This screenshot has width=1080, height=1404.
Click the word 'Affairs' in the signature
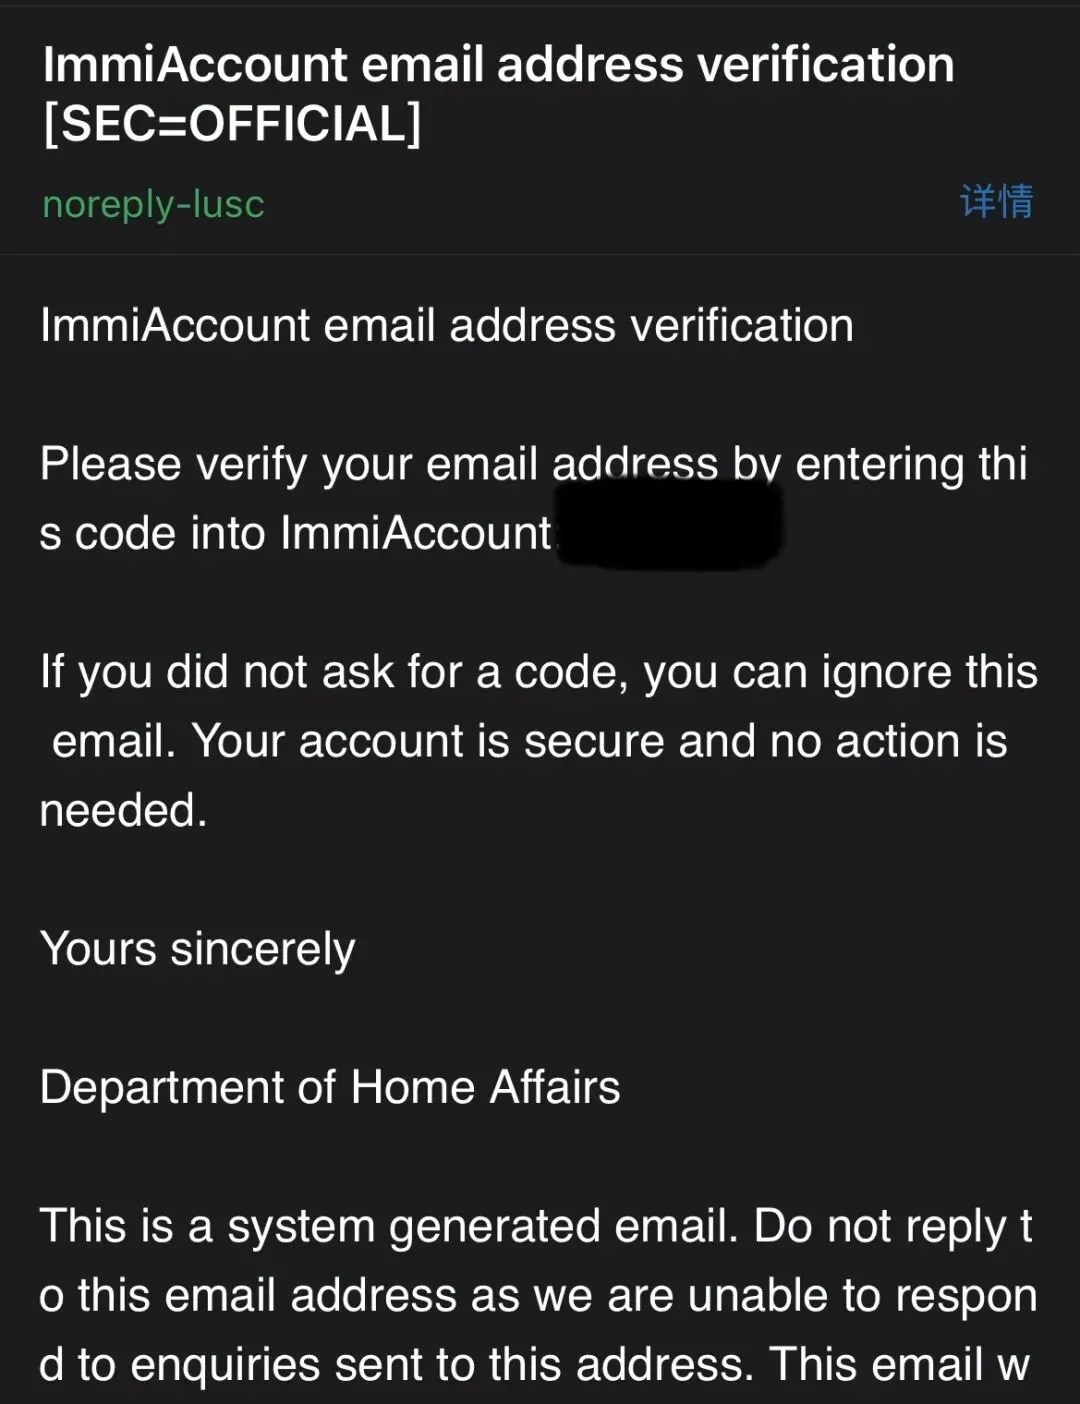[x=555, y=1087]
